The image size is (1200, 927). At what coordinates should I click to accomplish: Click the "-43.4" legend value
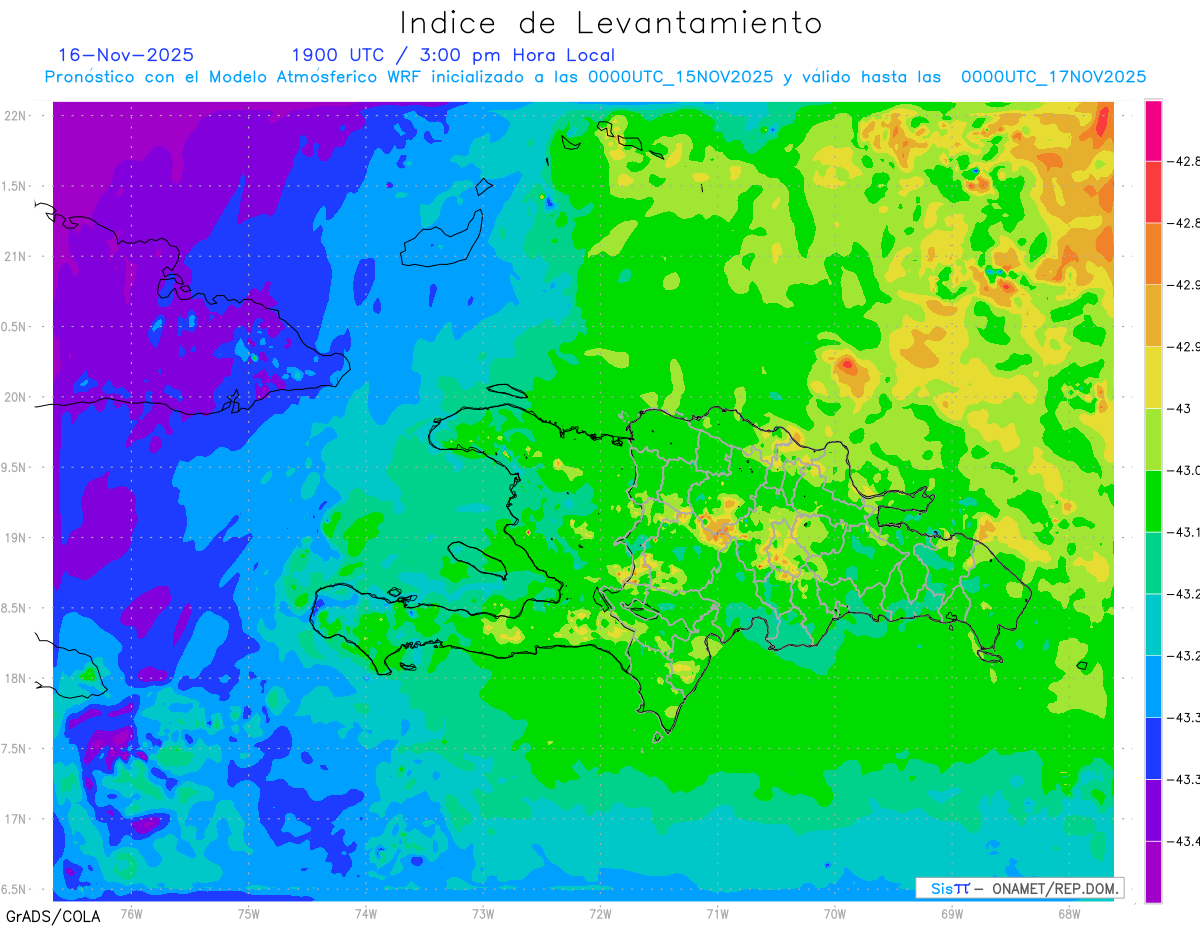tap(1186, 841)
